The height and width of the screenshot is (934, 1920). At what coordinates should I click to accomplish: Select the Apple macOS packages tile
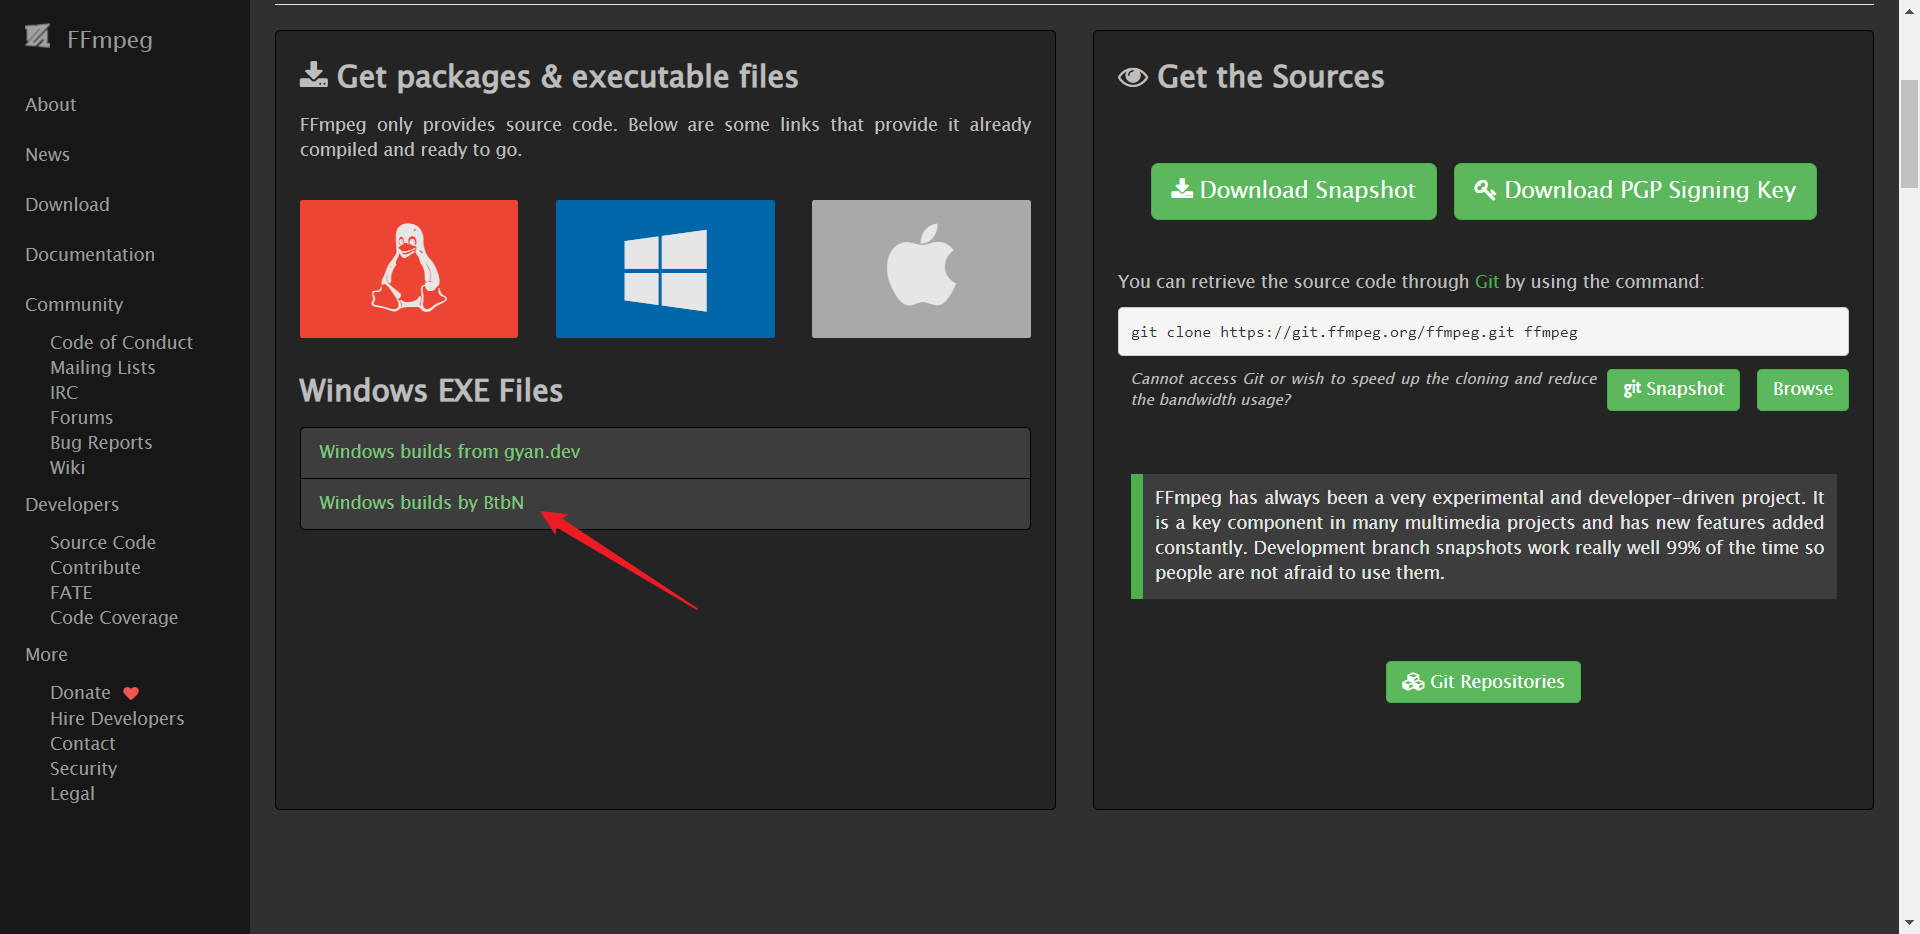point(921,269)
